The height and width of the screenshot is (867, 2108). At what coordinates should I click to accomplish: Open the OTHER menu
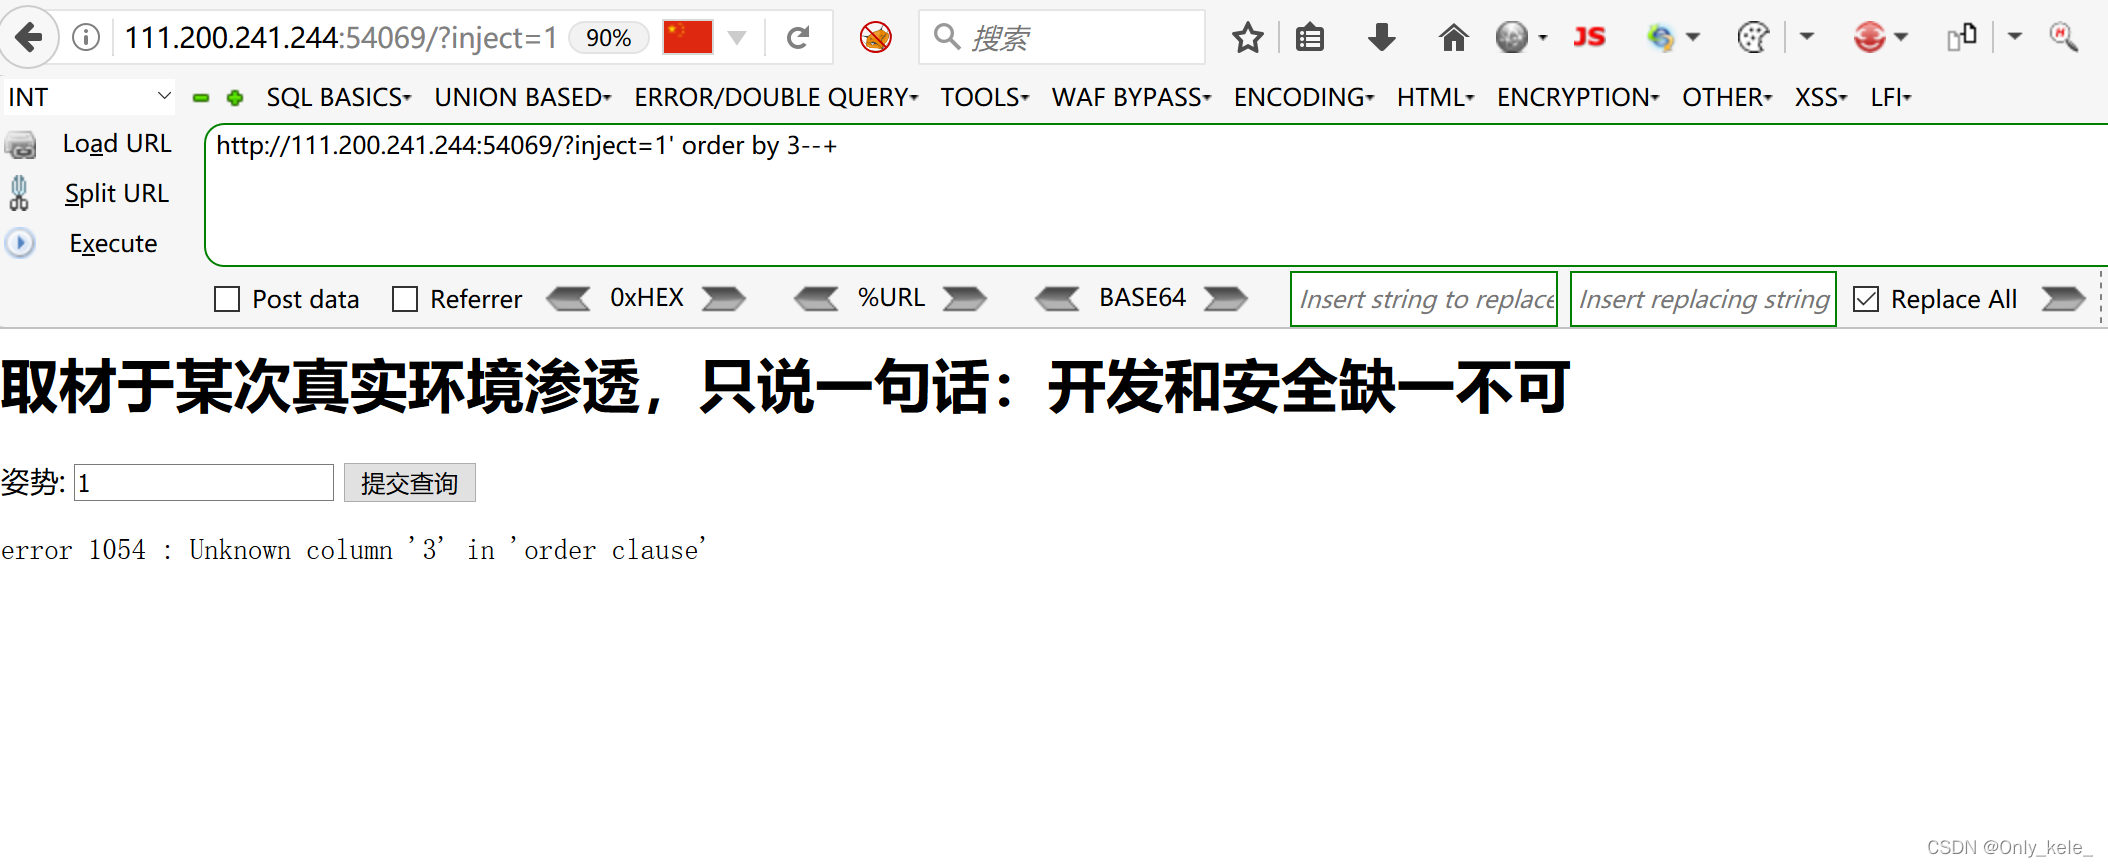(x=1728, y=98)
